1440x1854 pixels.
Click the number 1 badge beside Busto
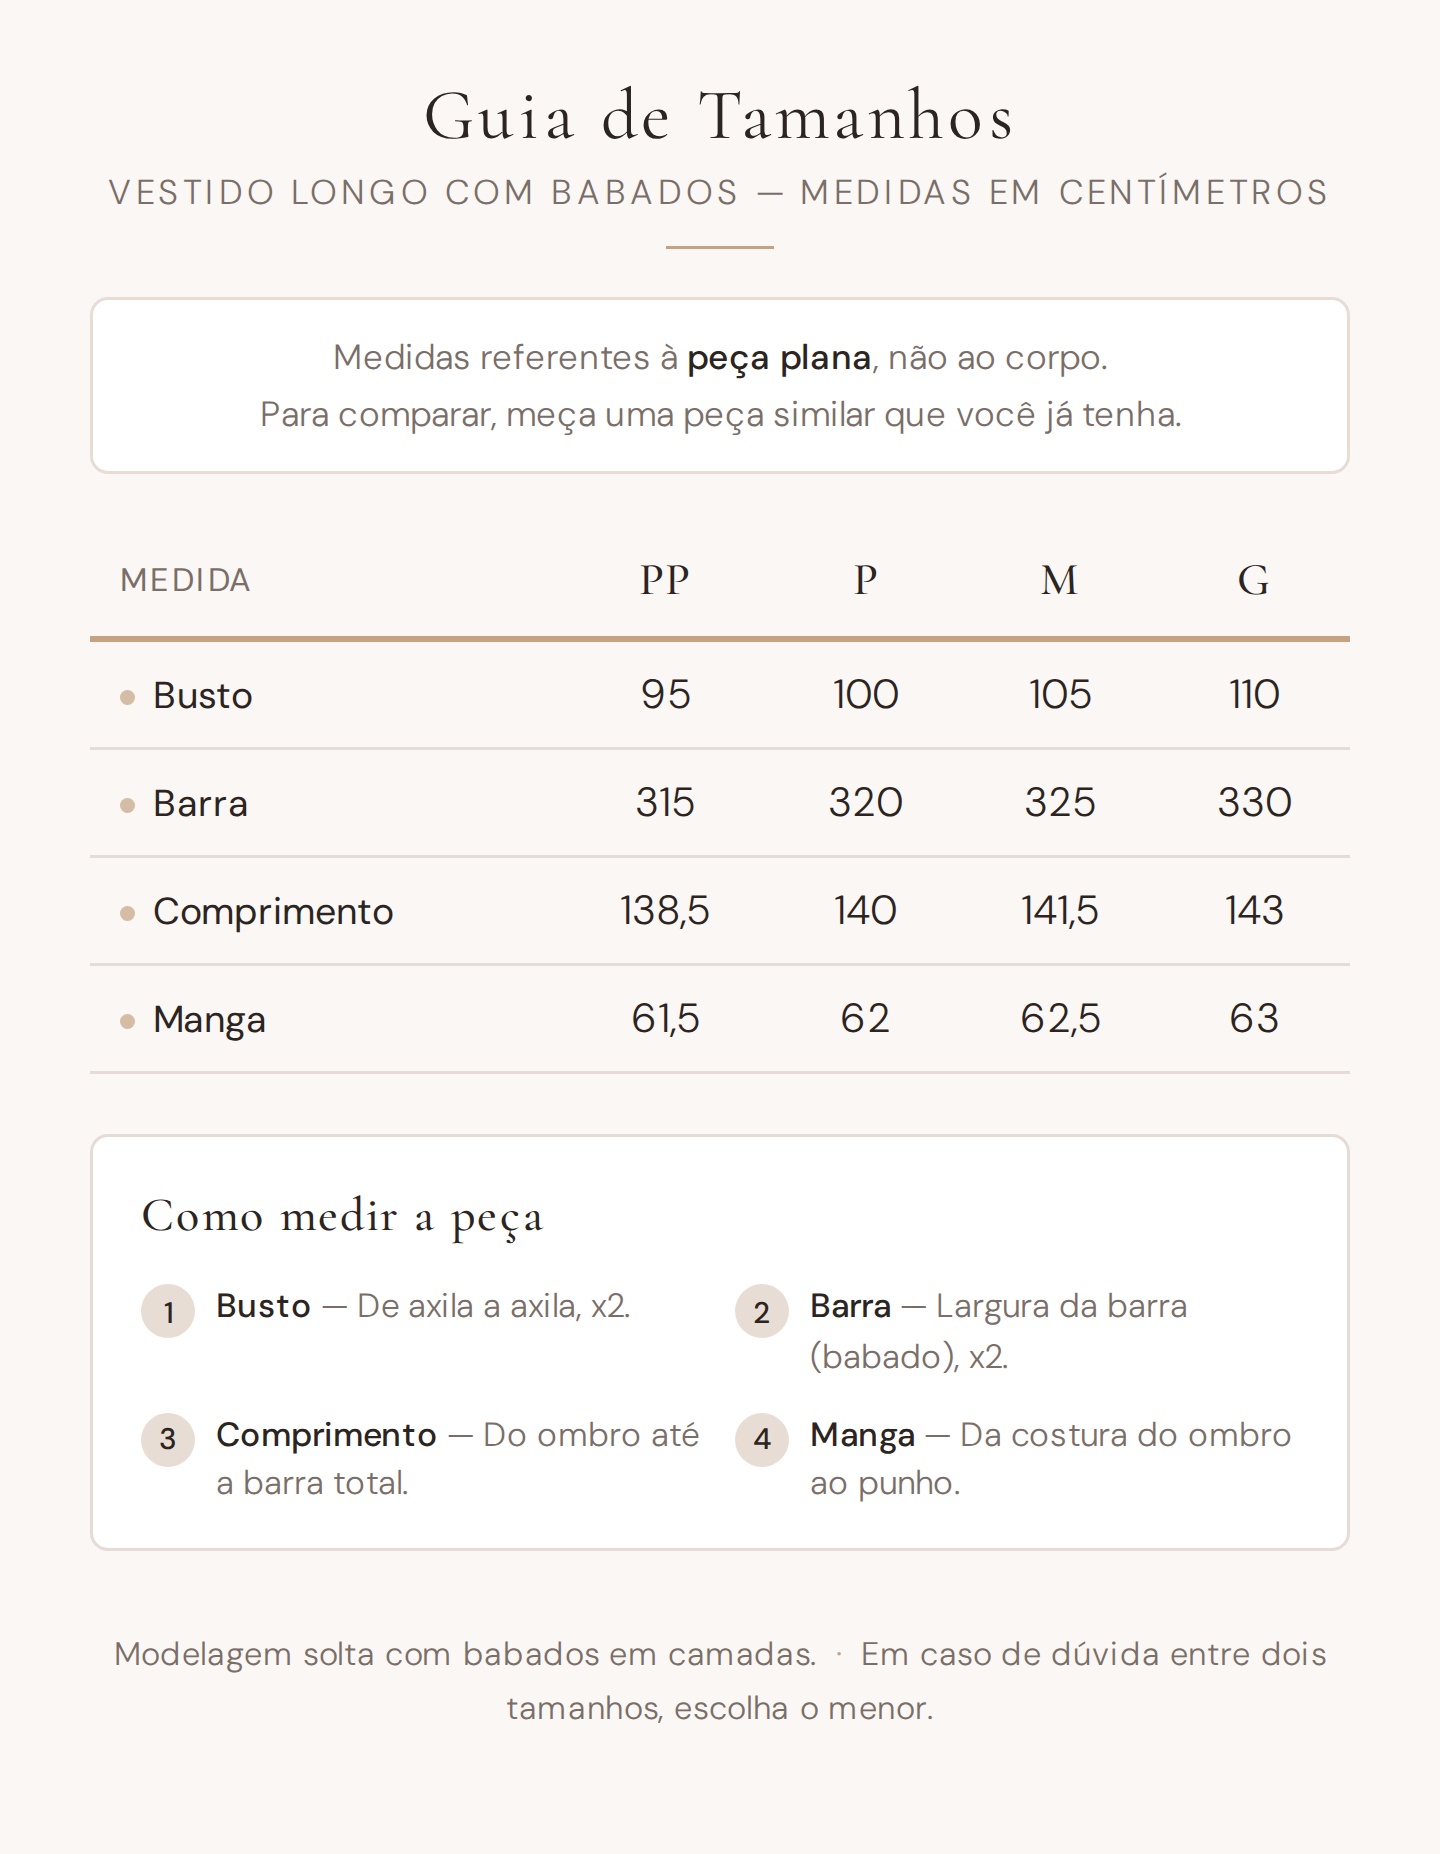click(x=168, y=1311)
